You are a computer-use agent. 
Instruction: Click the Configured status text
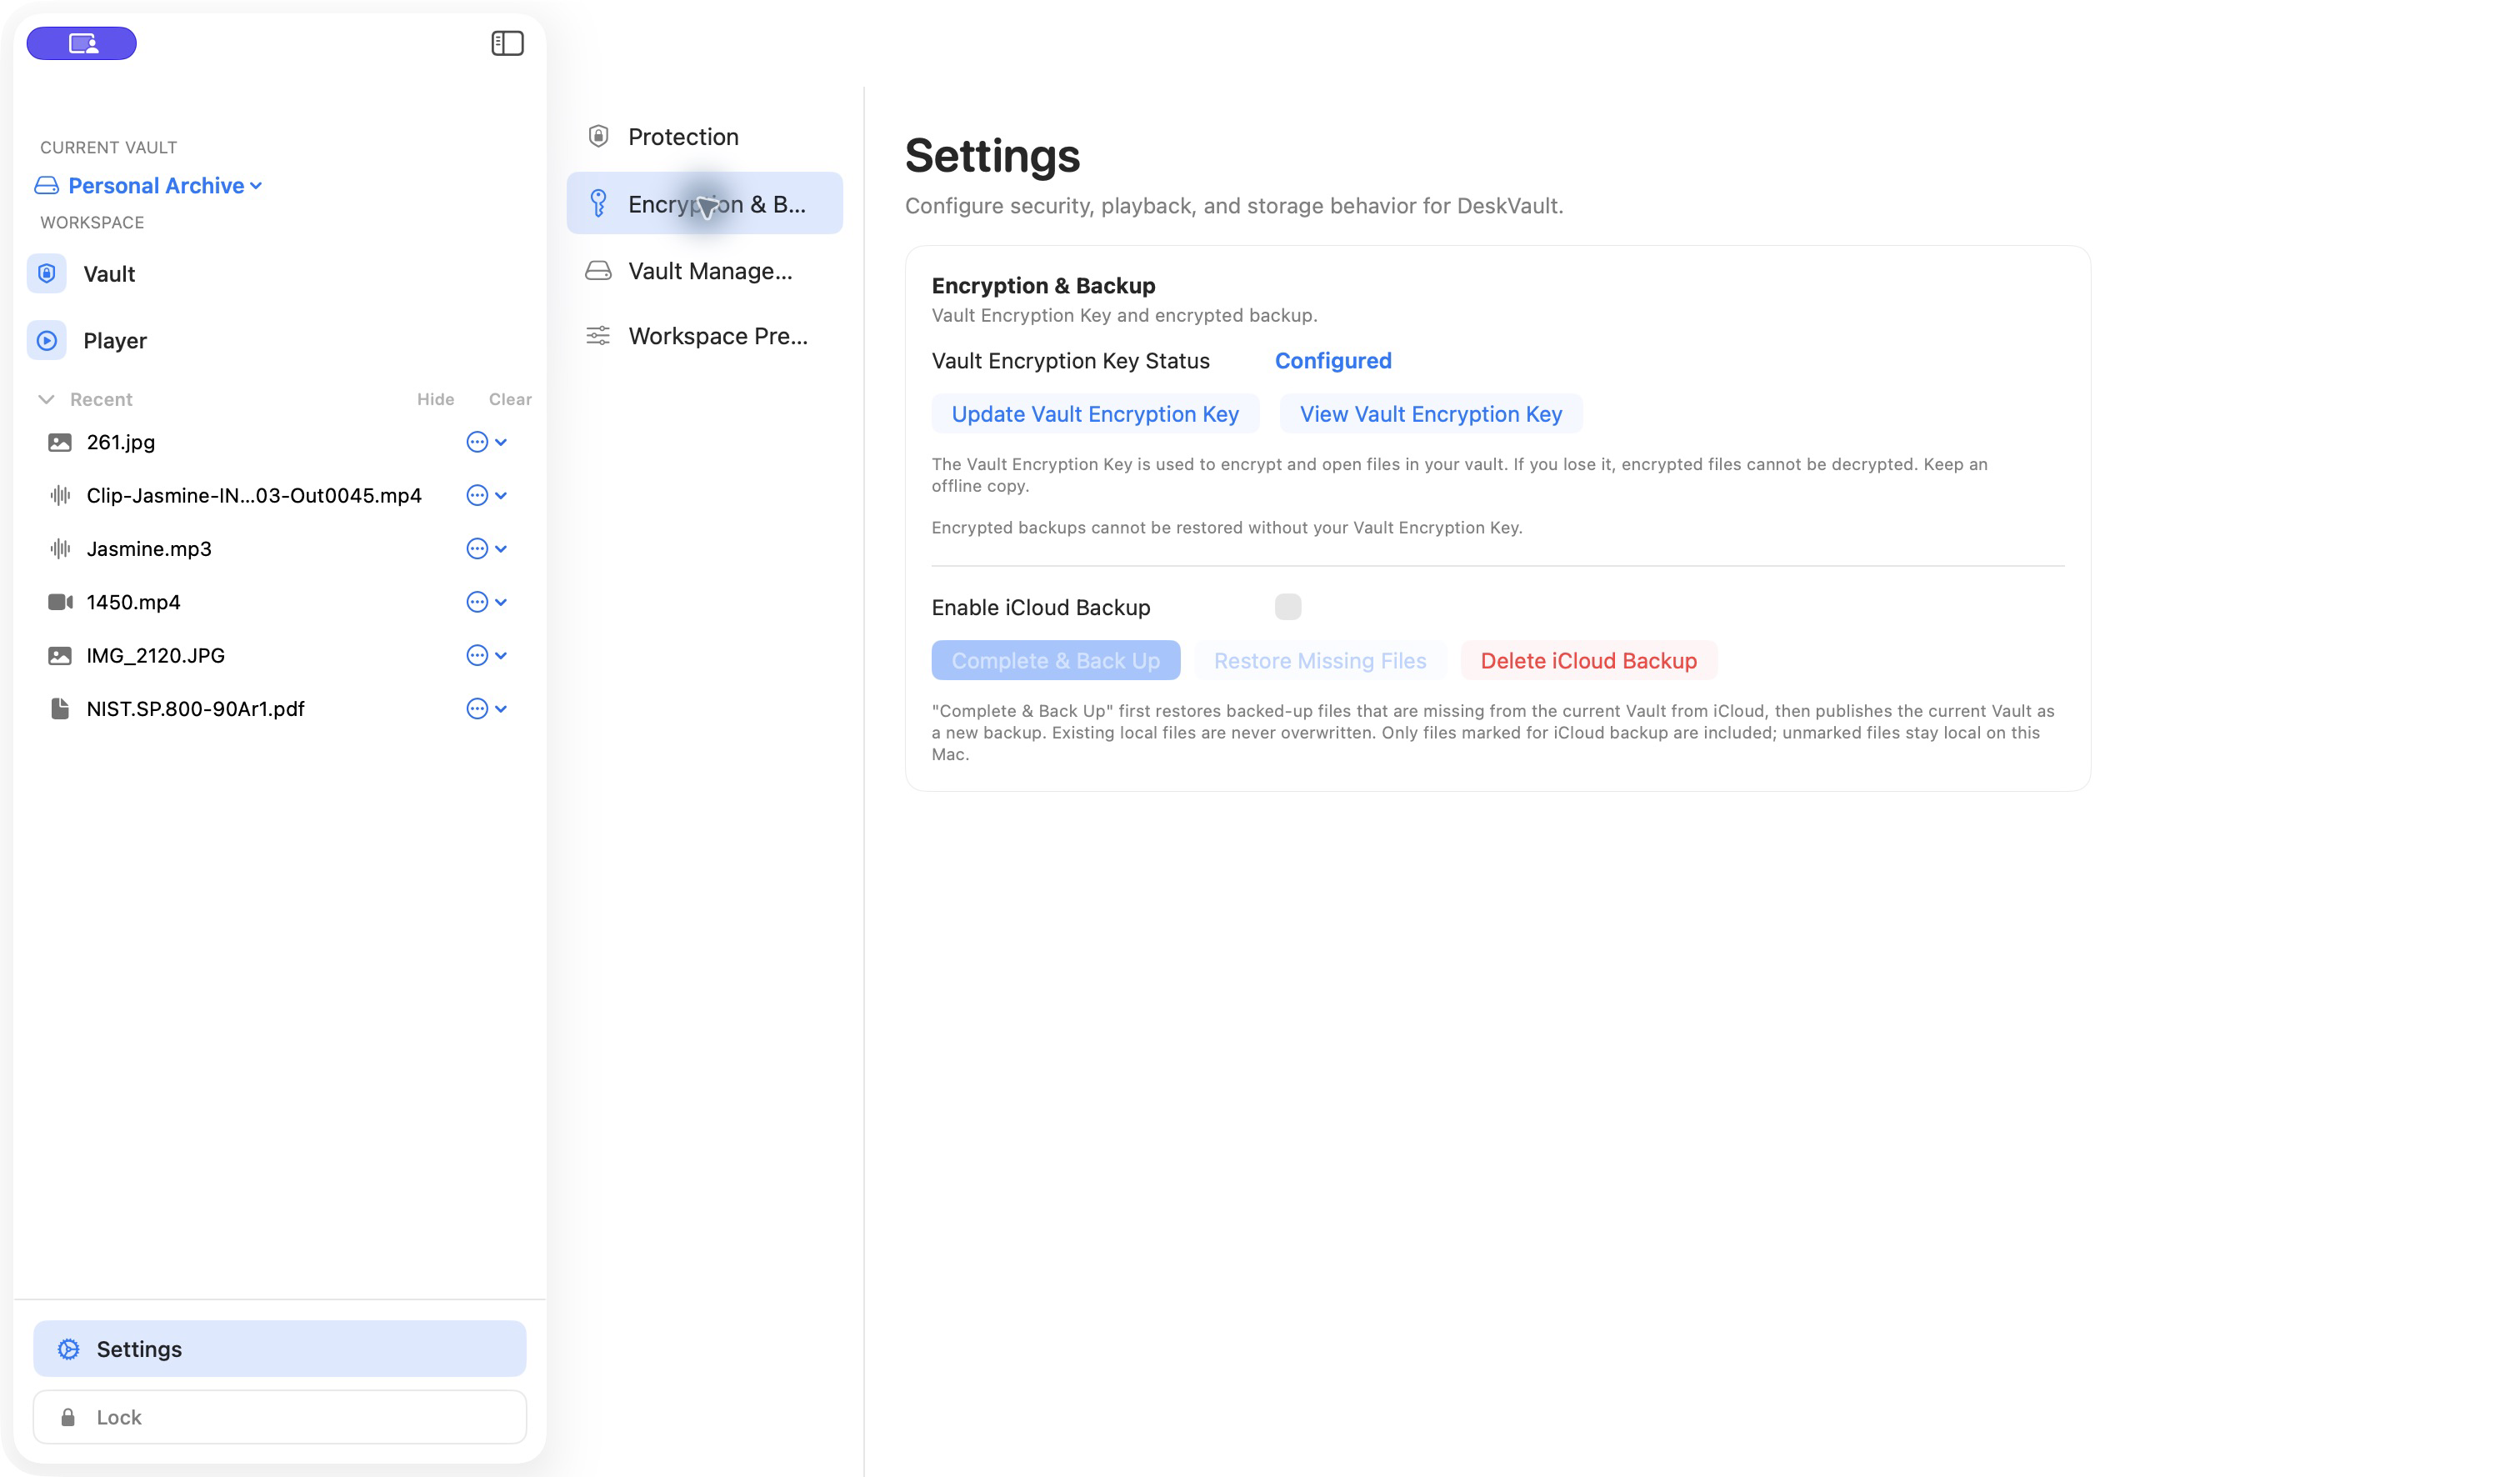click(1333, 361)
